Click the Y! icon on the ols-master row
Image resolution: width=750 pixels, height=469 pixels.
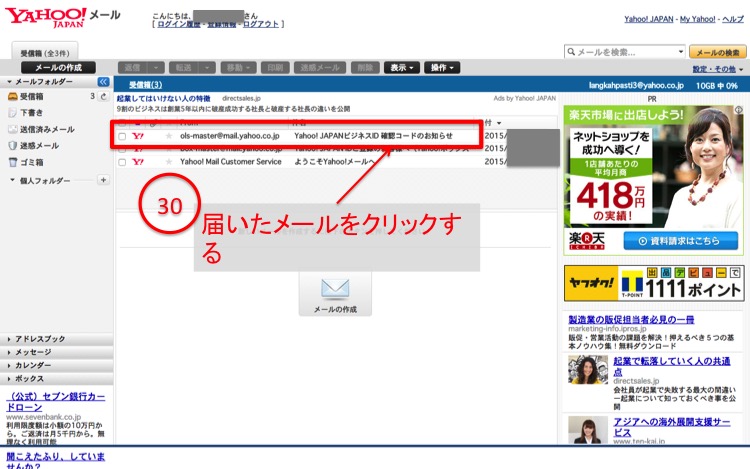click(x=138, y=136)
